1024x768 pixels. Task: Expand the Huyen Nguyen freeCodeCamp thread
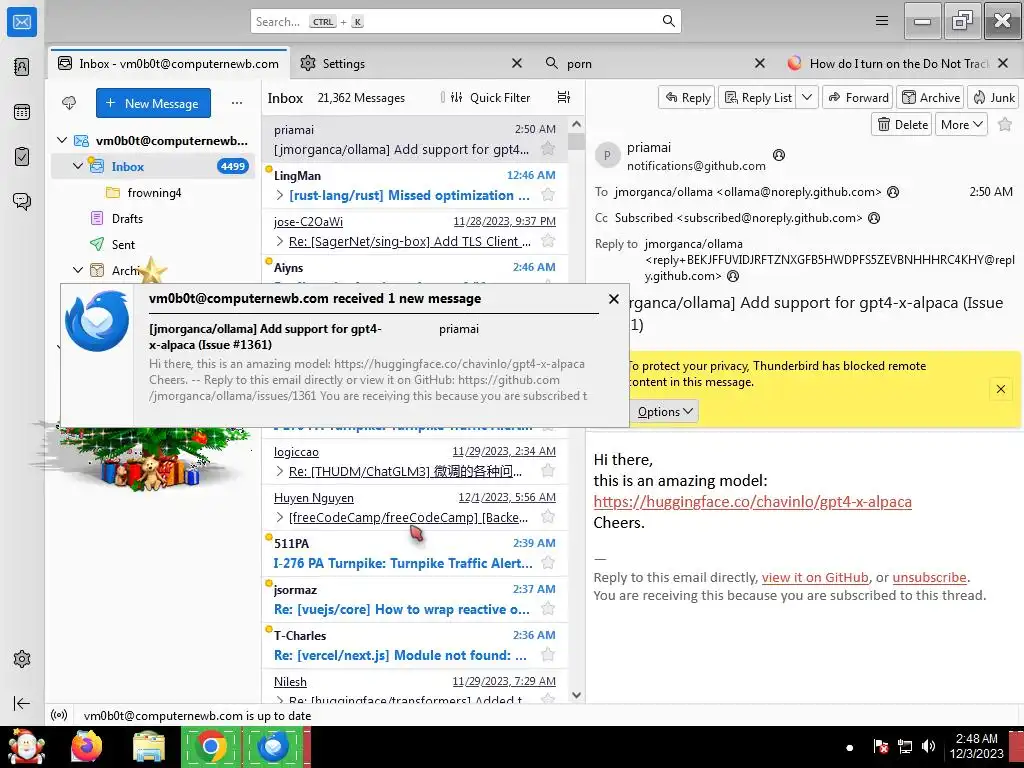click(x=280, y=517)
